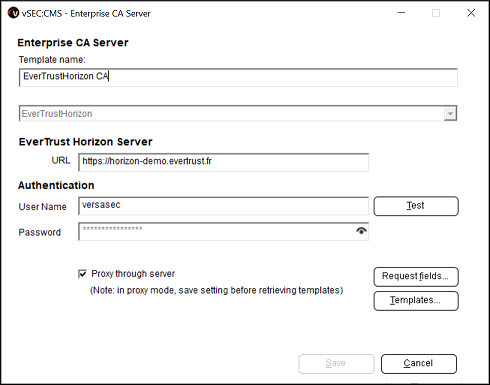The height and width of the screenshot is (385, 490).
Task: Click the Test button
Action: click(416, 206)
